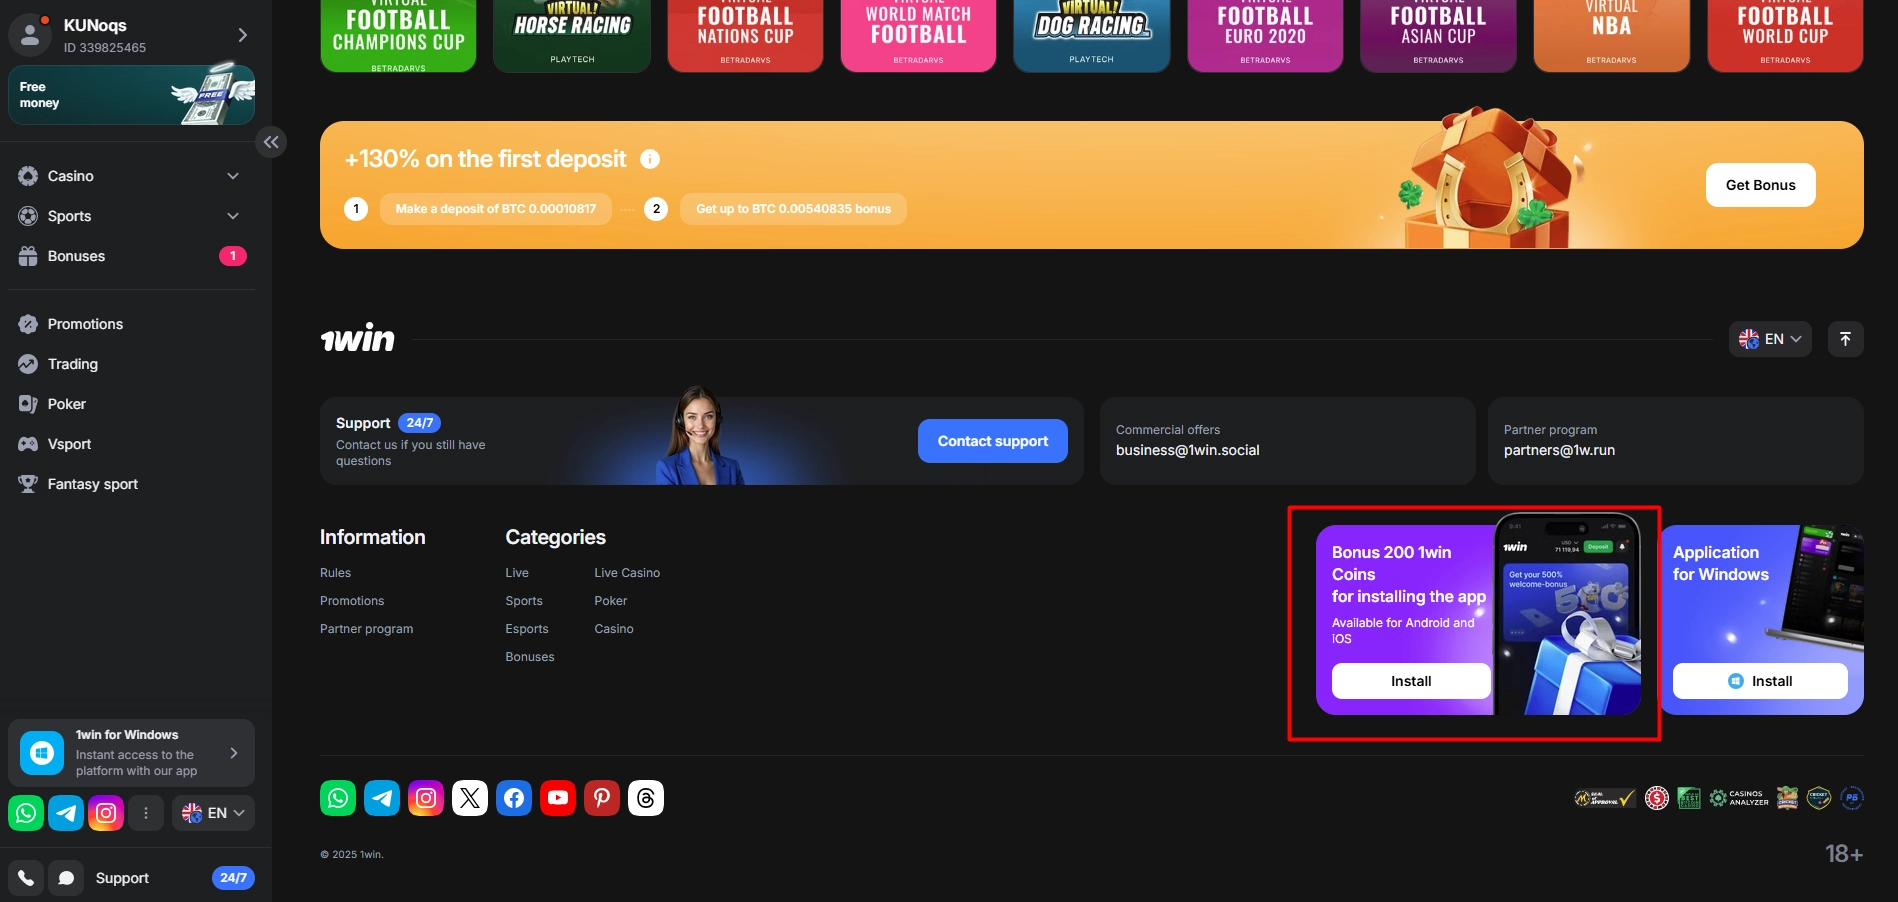This screenshot has width=1898, height=902.
Task: Open Fantasy sport in sidebar
Action: [x=131, y=484]
